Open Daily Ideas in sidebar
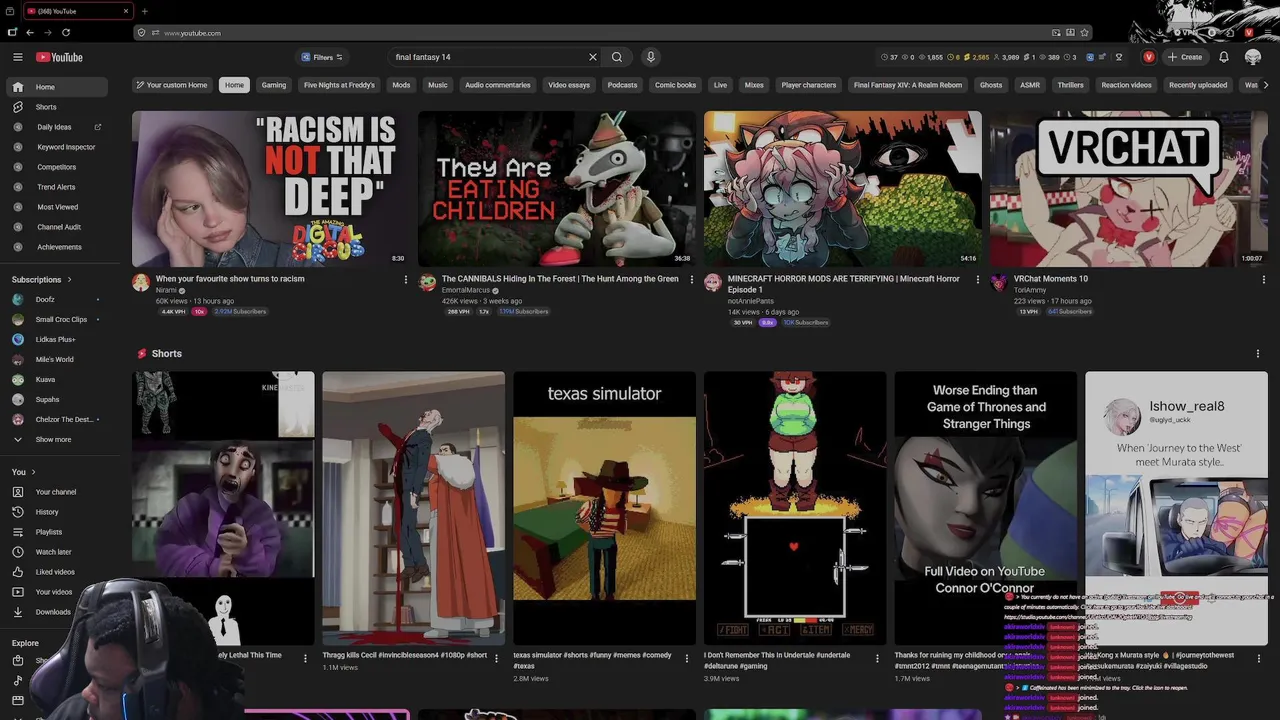 pyautogui.click(x=54, y=127)
